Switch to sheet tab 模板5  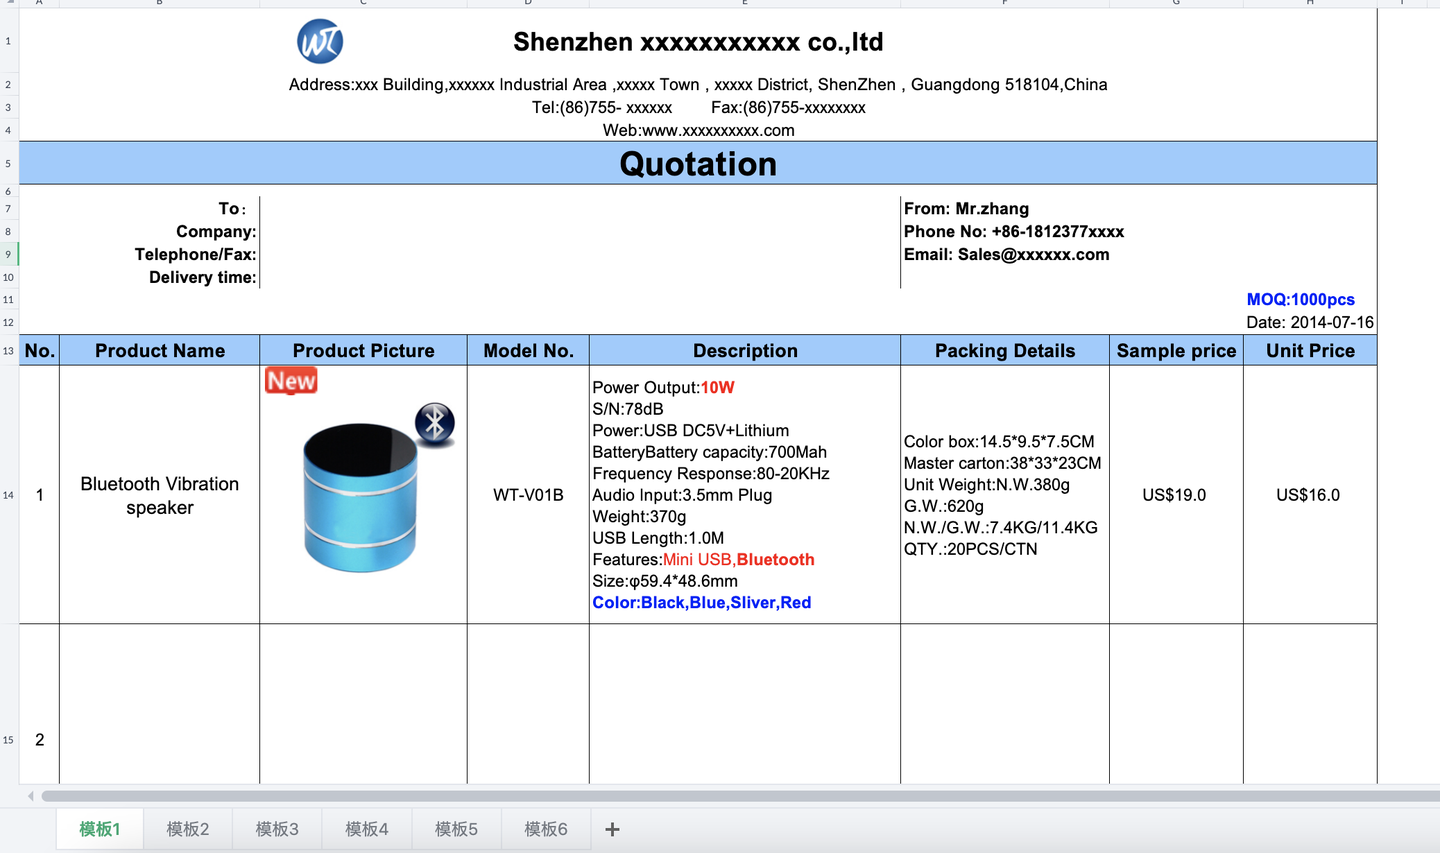(456, 829)
